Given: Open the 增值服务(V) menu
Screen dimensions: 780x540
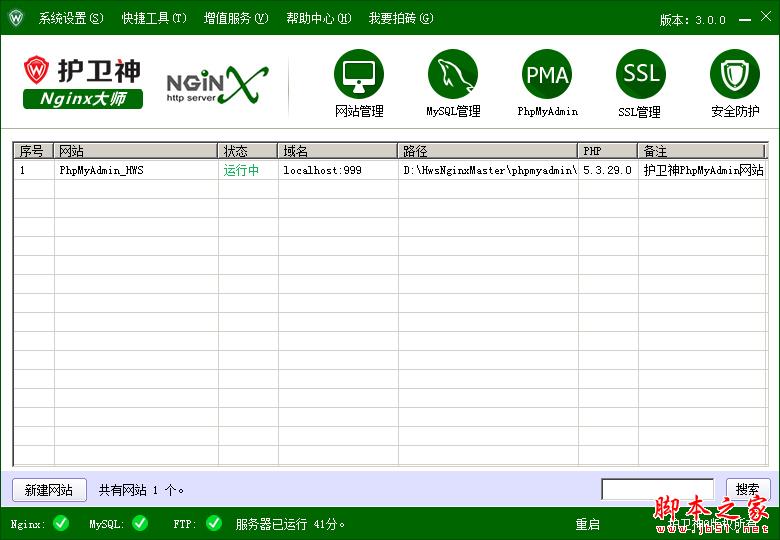Looking at the screenshot, I should [236, 18].
